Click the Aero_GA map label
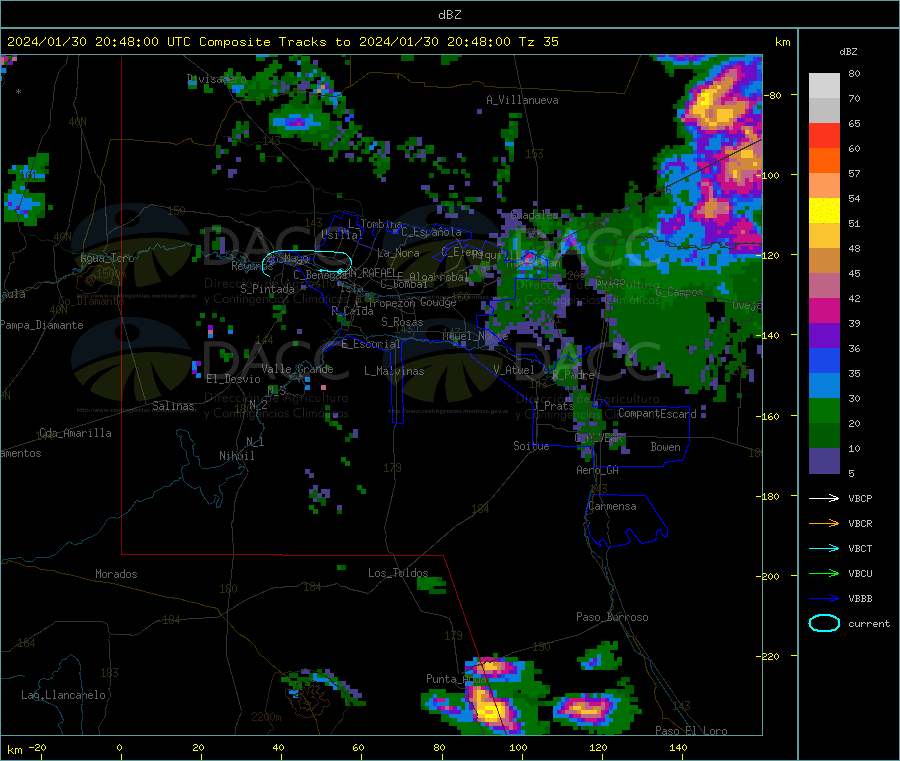The image size is (900, 761). (x=597, y=470)
